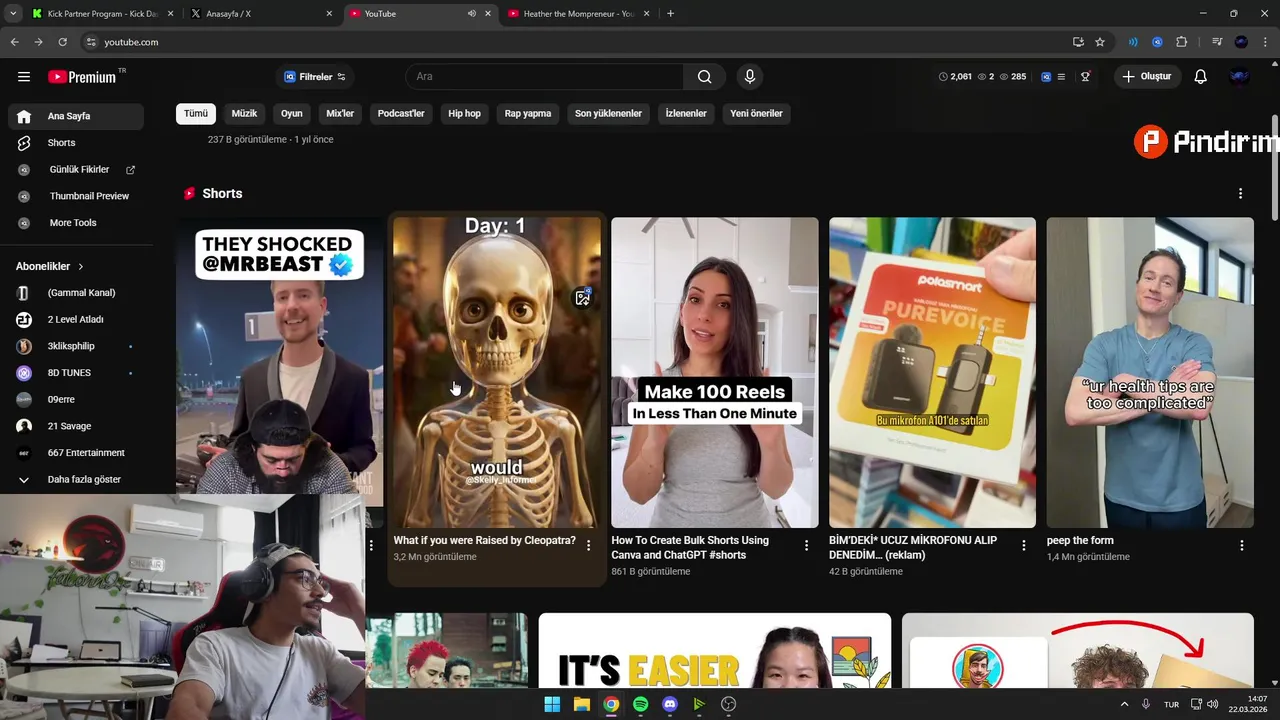The height and width of the screenshot is (720, 1280).
Task: Open a new browser tab
Action: click(670, 14)
